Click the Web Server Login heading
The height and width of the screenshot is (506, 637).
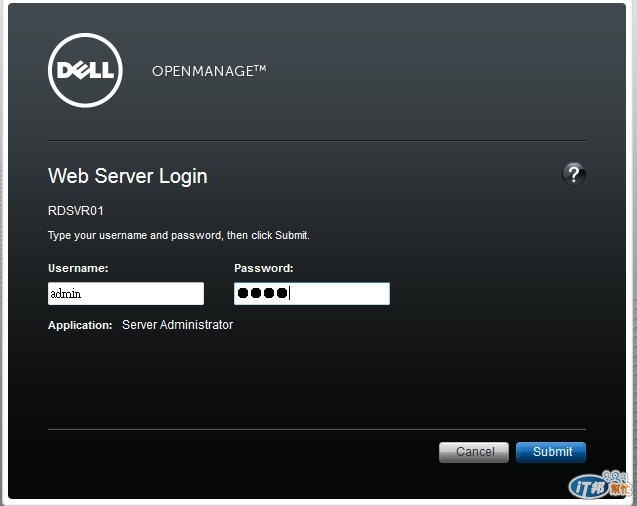(x=128, y=176)
